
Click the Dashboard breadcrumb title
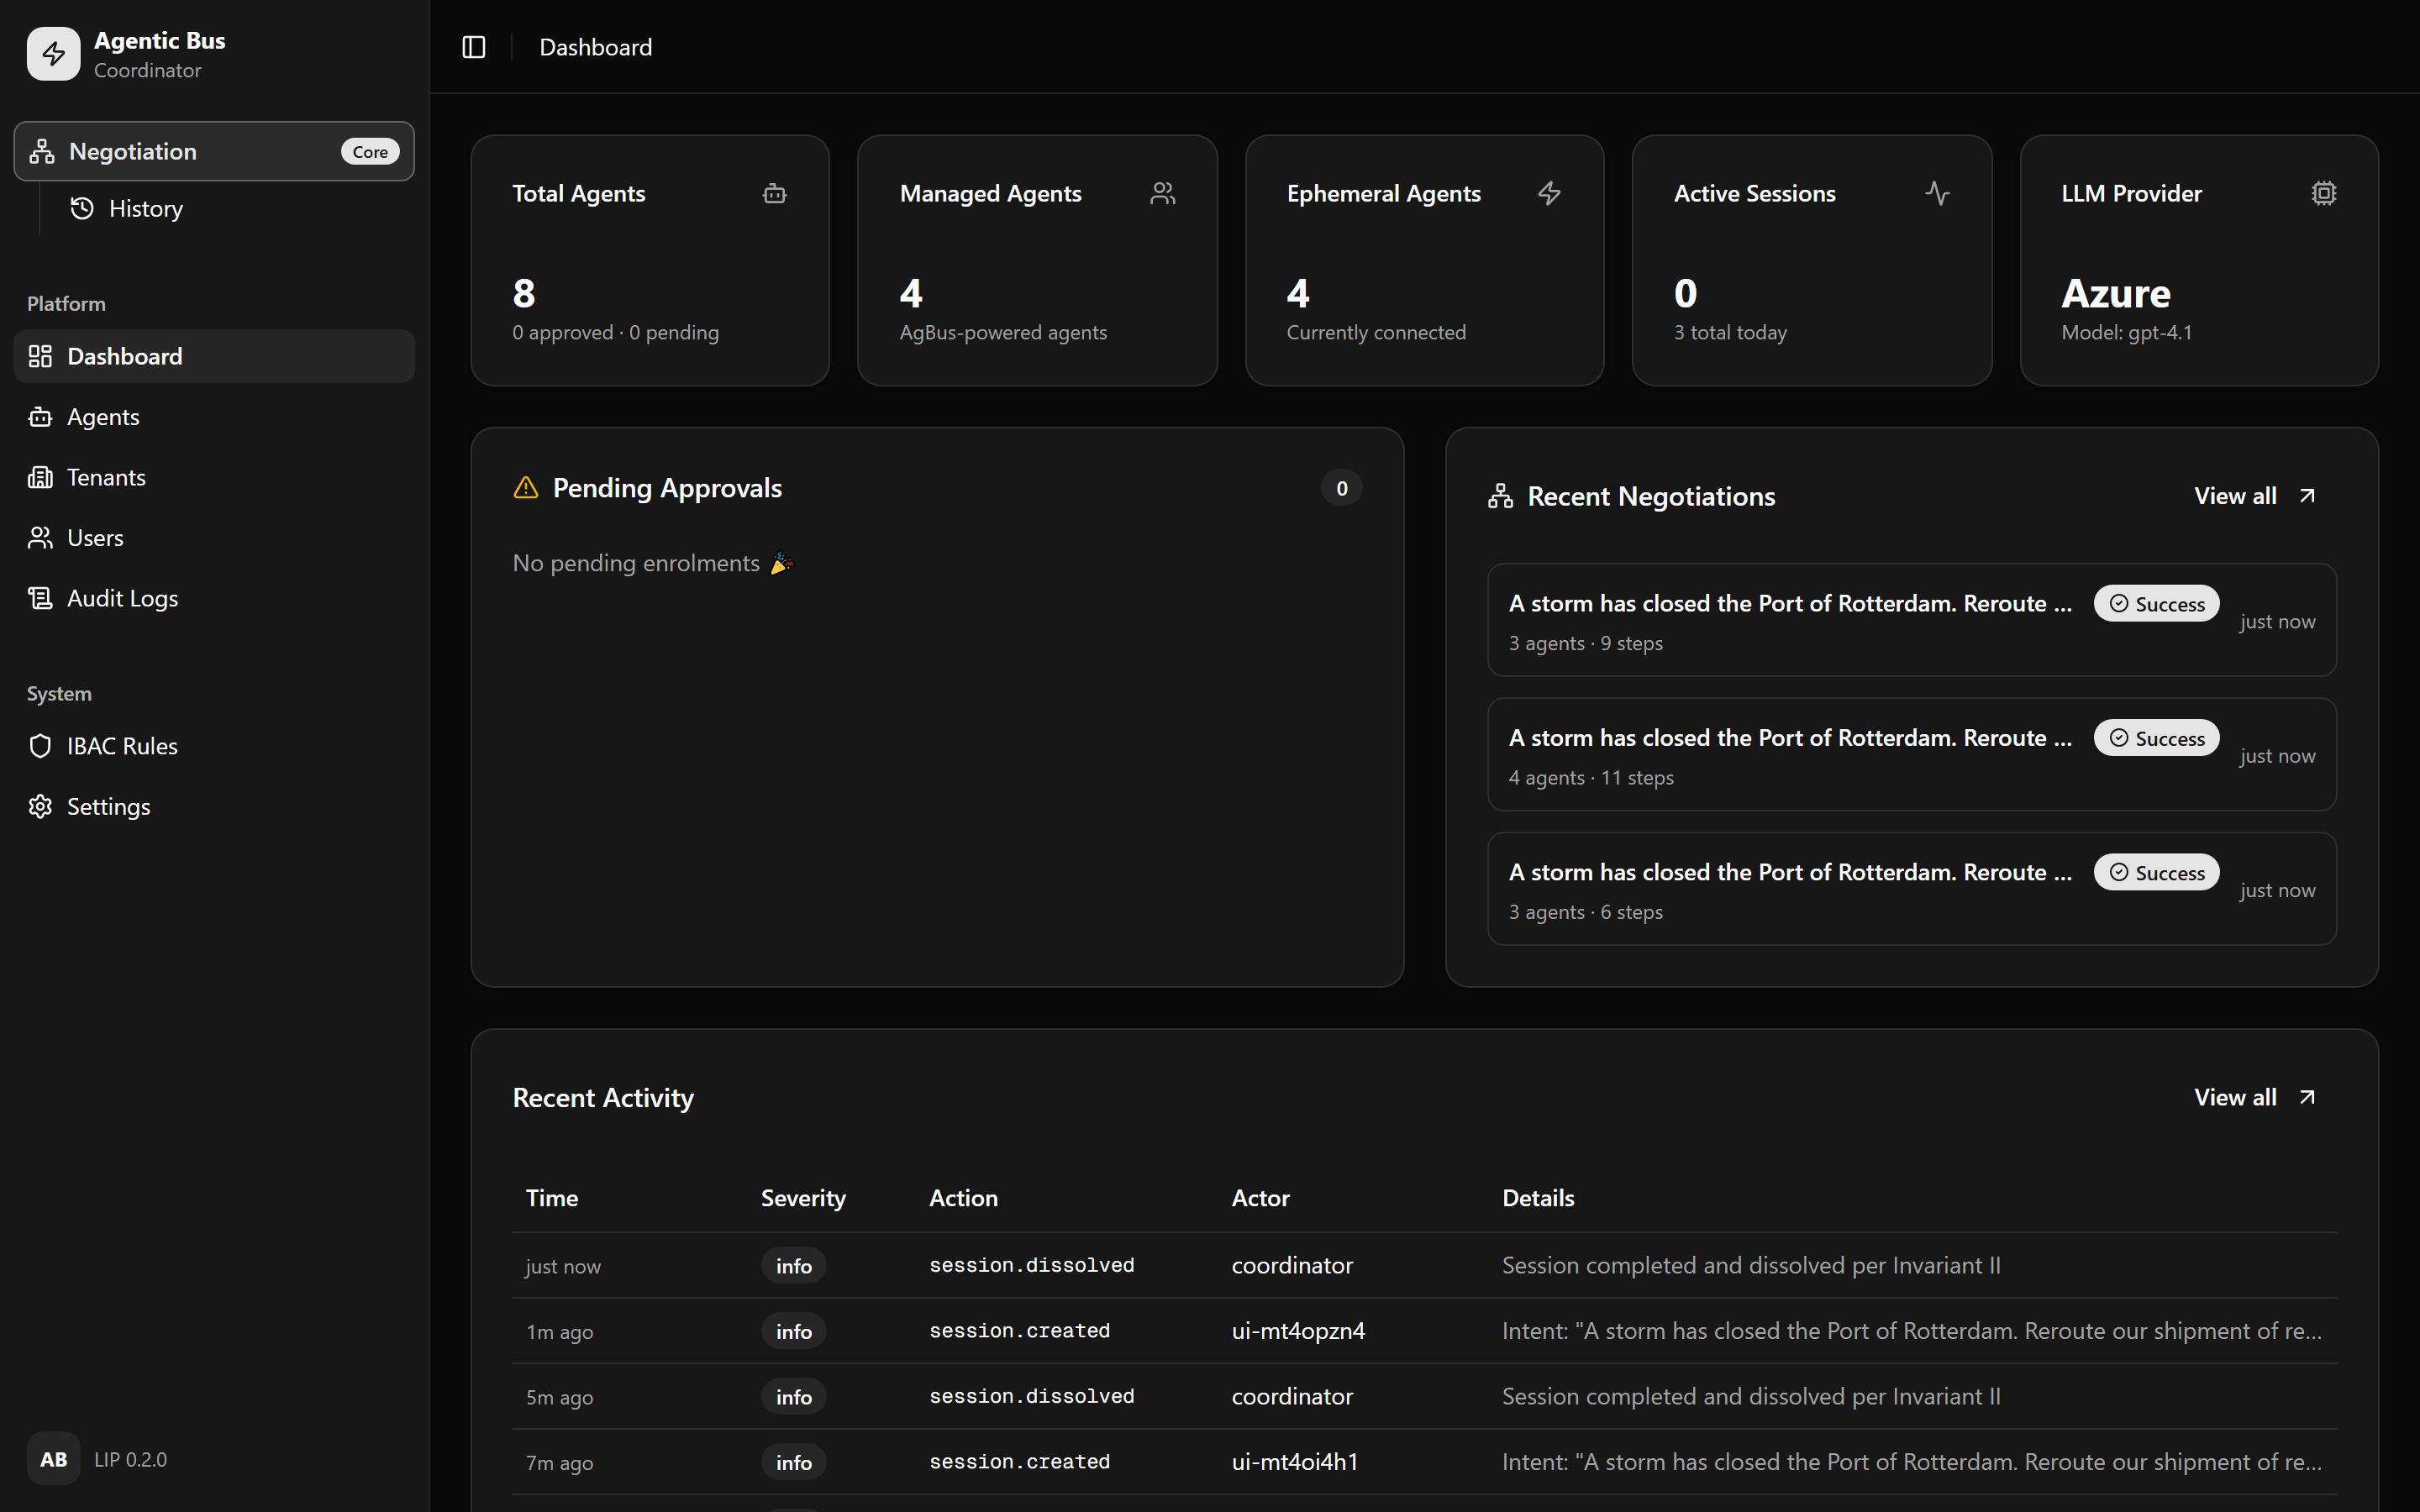pos(595,47)
